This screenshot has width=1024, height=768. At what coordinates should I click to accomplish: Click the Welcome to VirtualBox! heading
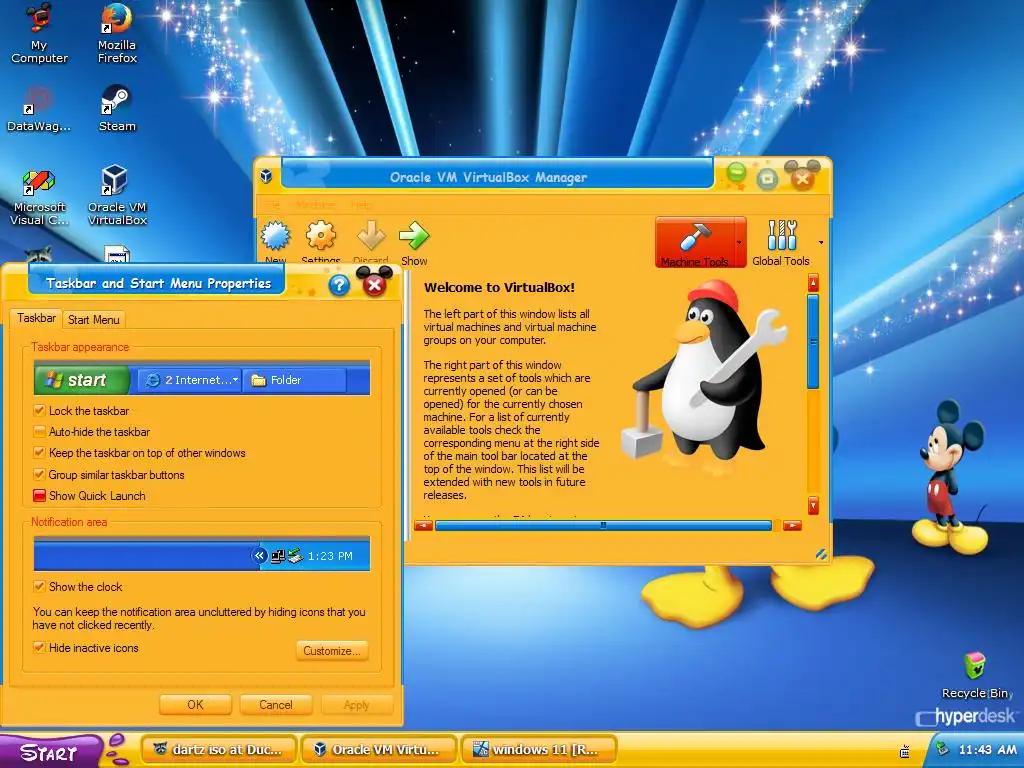click(500, 287)
